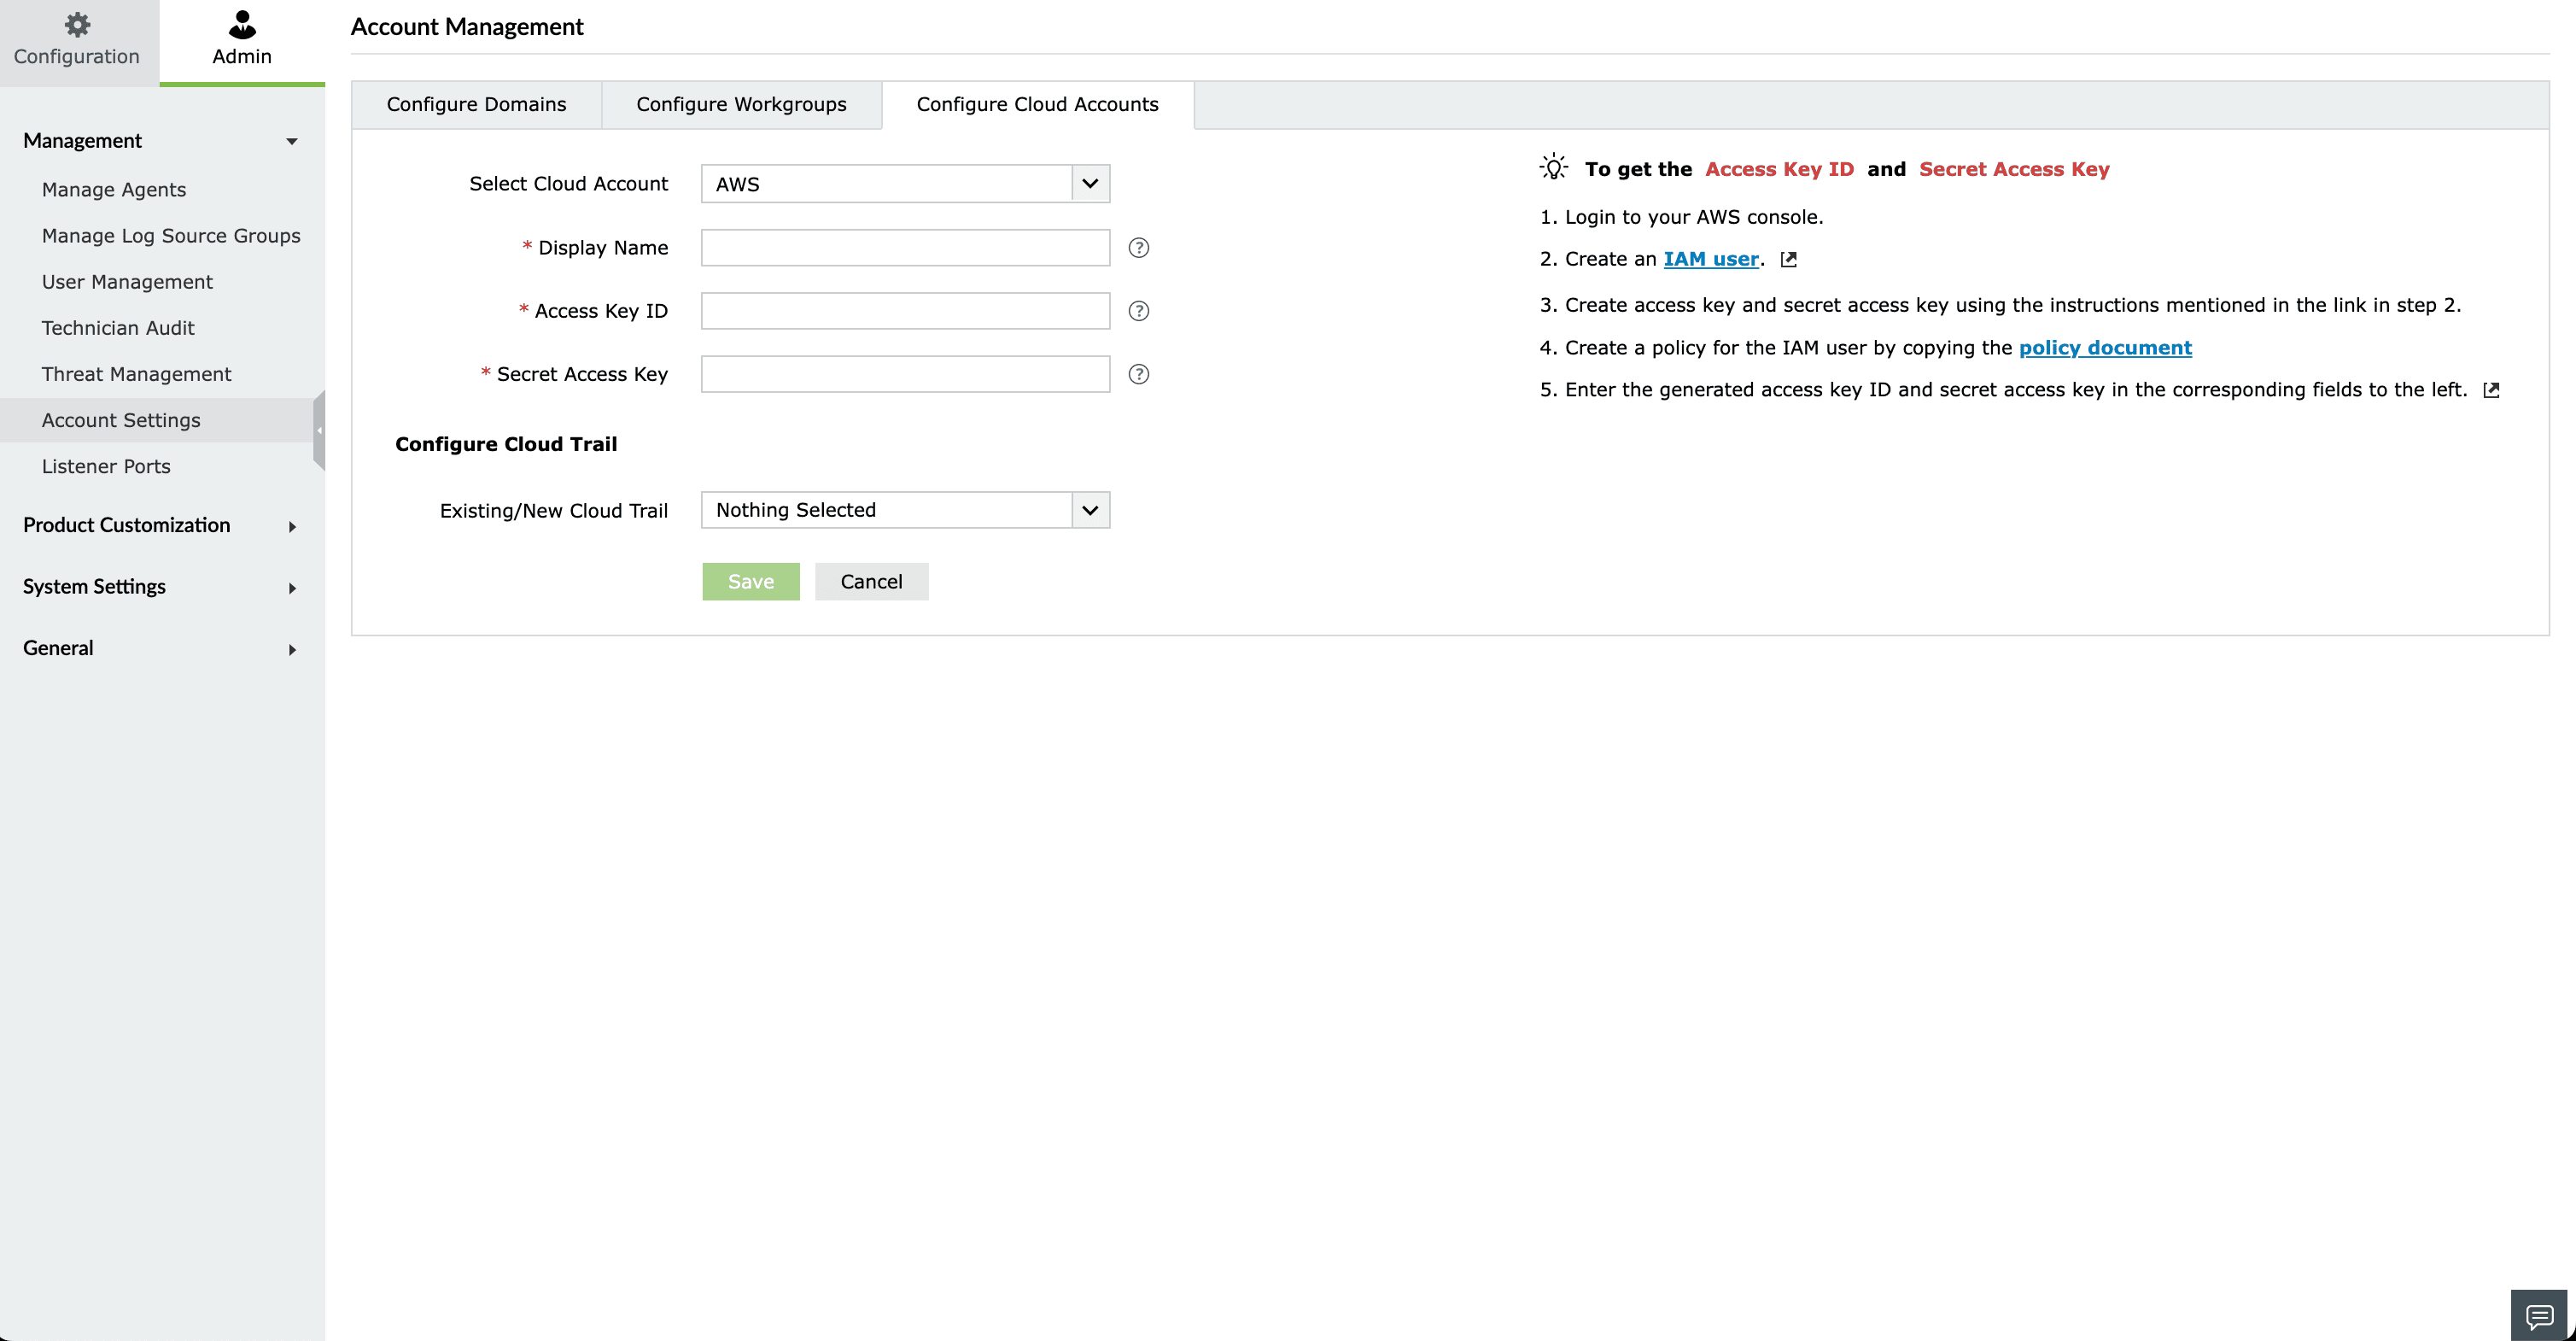
Task: Click the Configuration gear icon
Action: coord(77,24)
